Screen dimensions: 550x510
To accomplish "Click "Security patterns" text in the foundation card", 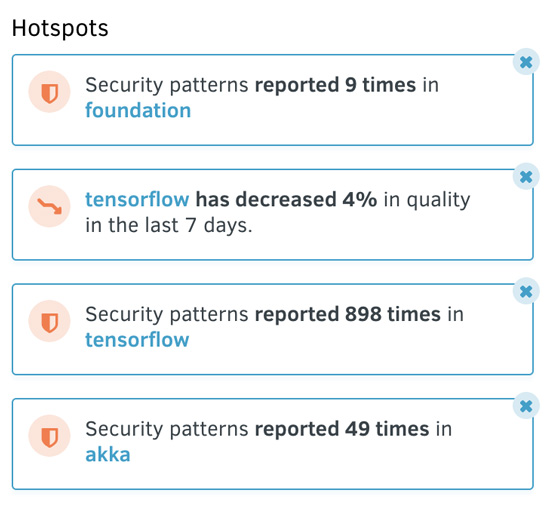I will pos(167,85).
